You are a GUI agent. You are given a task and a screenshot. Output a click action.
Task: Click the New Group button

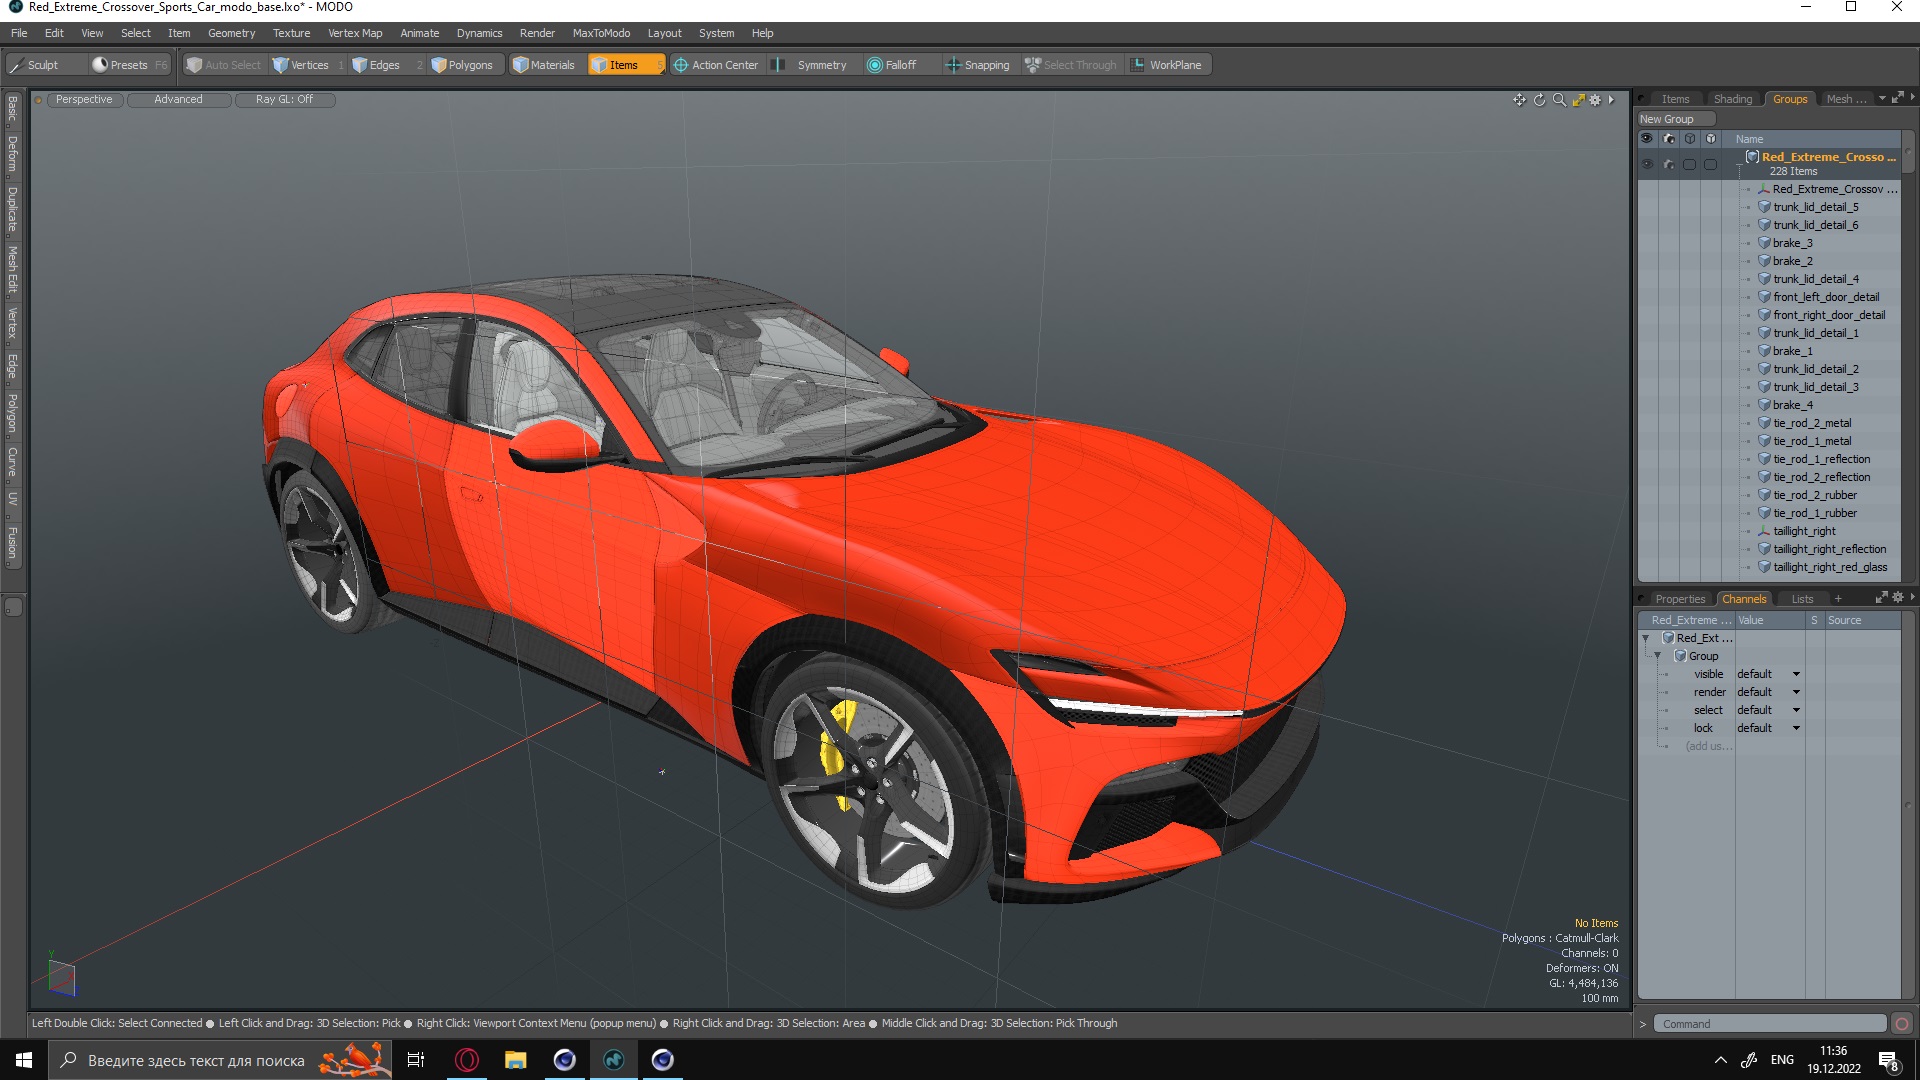[x=1666, y=119]
